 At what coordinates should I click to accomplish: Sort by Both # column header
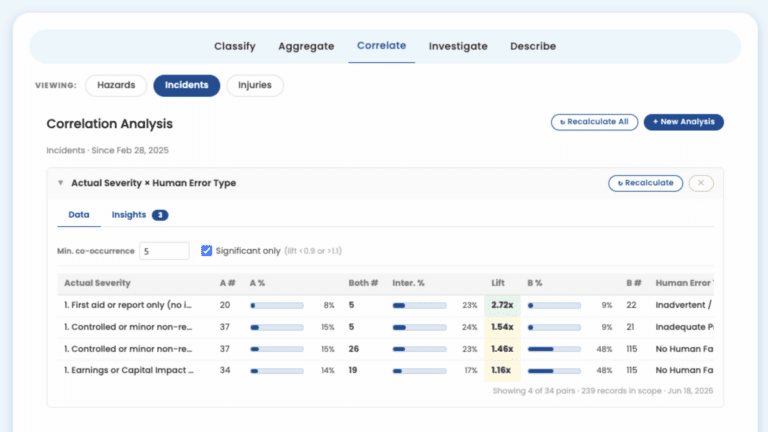point(363,283)
